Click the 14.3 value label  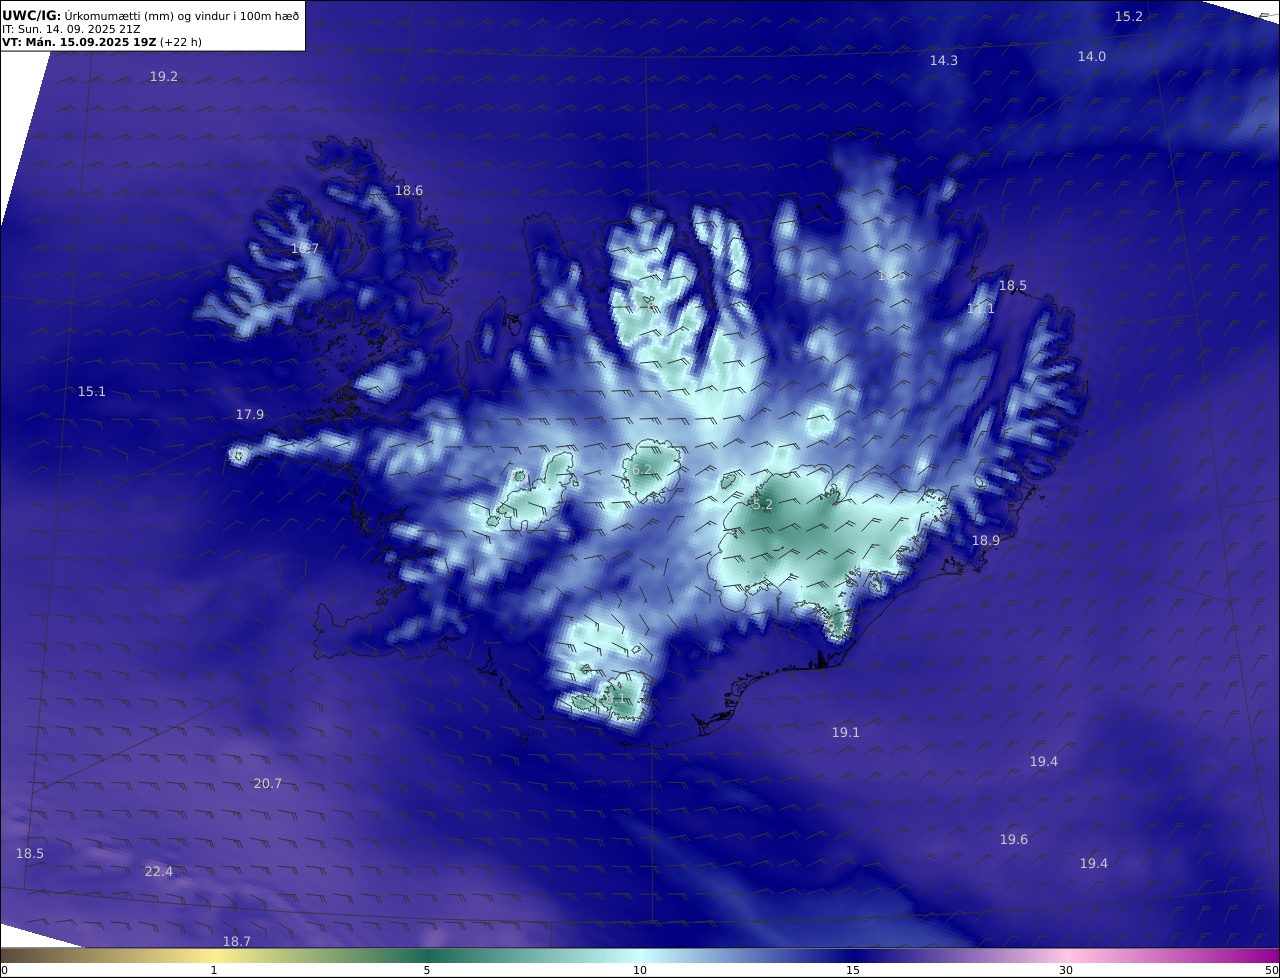tap(944, 61)
